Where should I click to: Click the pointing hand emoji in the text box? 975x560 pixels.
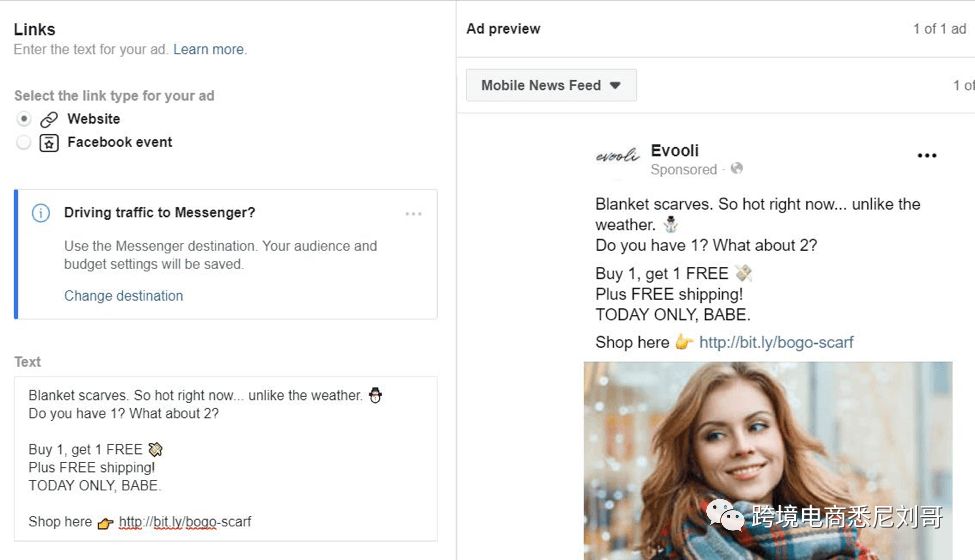[105, 523]
